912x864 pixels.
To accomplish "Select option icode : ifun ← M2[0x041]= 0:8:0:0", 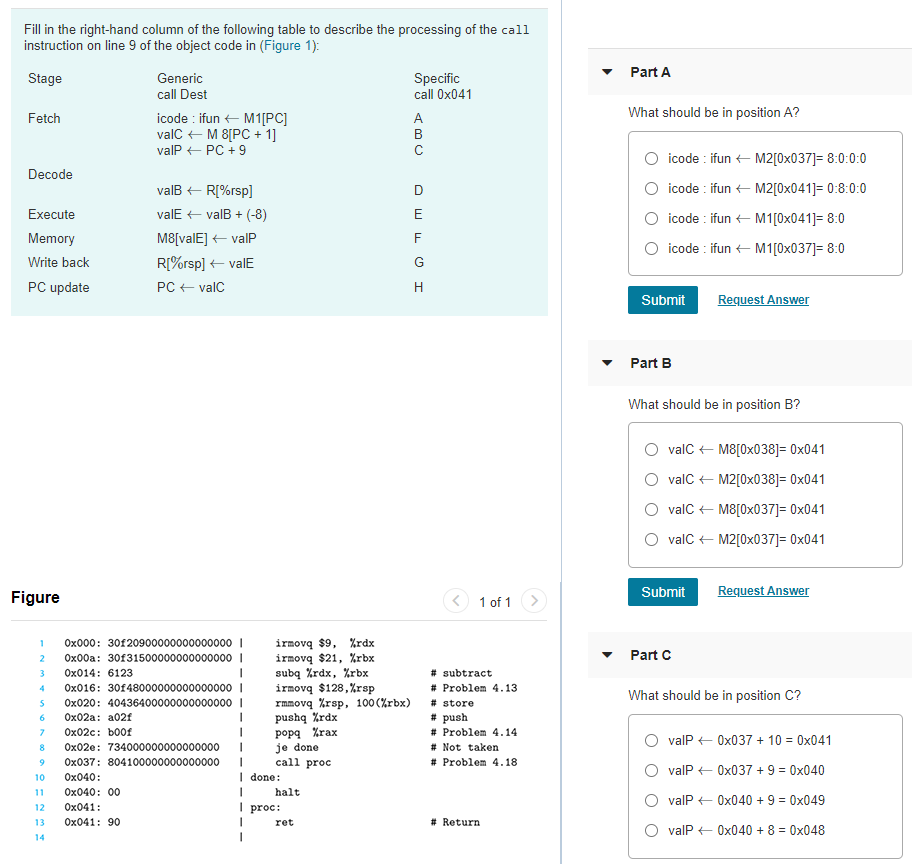I will (x=651, y=188).
